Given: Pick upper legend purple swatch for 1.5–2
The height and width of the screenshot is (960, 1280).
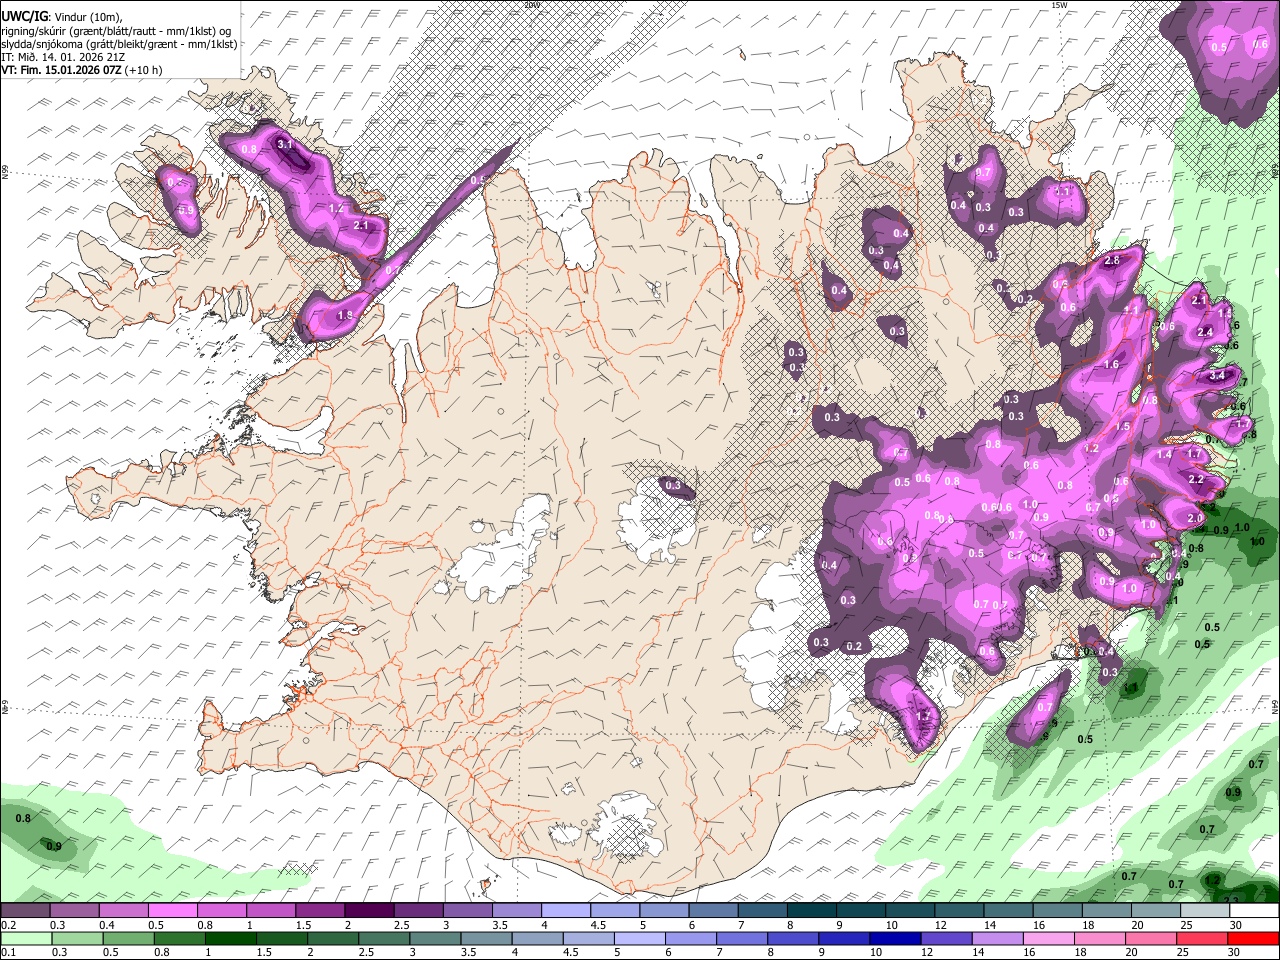Looking at the screenshot, I should 319,911.
